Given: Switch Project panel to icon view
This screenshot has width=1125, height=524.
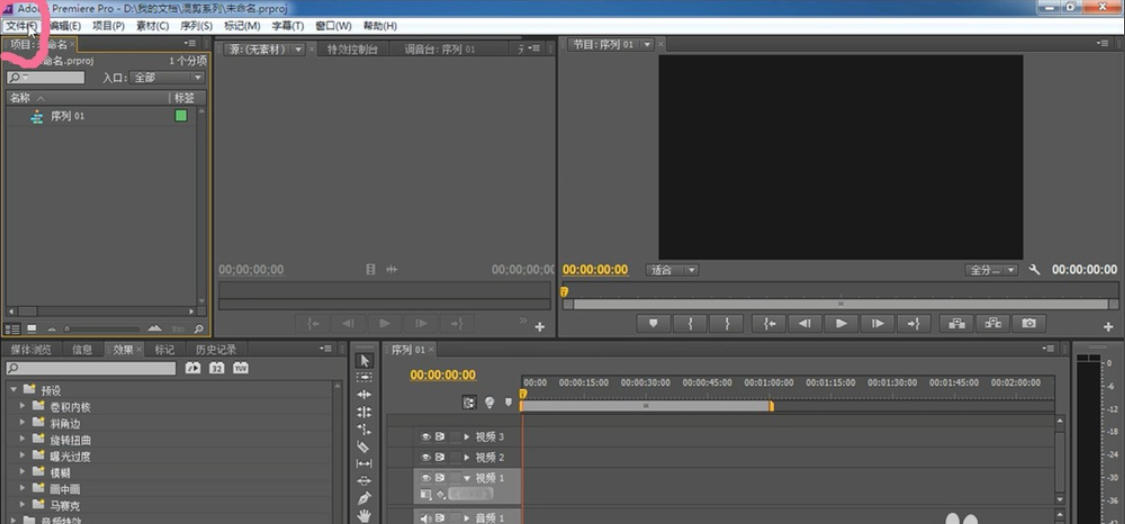Looking at the screenshot, I should coord(32,329).
